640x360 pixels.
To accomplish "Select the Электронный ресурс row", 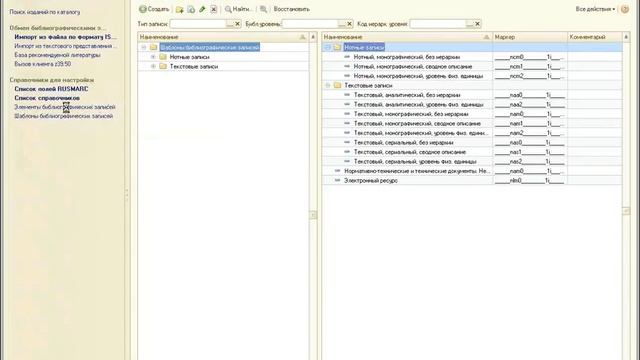I will point(472,180).
